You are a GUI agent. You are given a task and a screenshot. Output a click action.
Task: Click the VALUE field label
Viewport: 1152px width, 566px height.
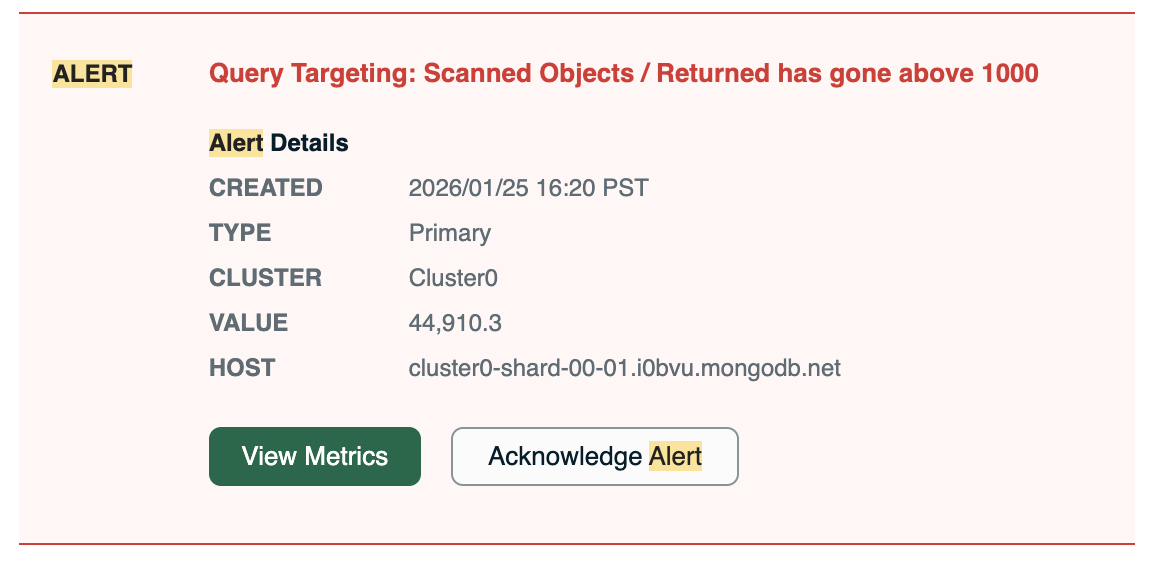click(x=248, y=323)
